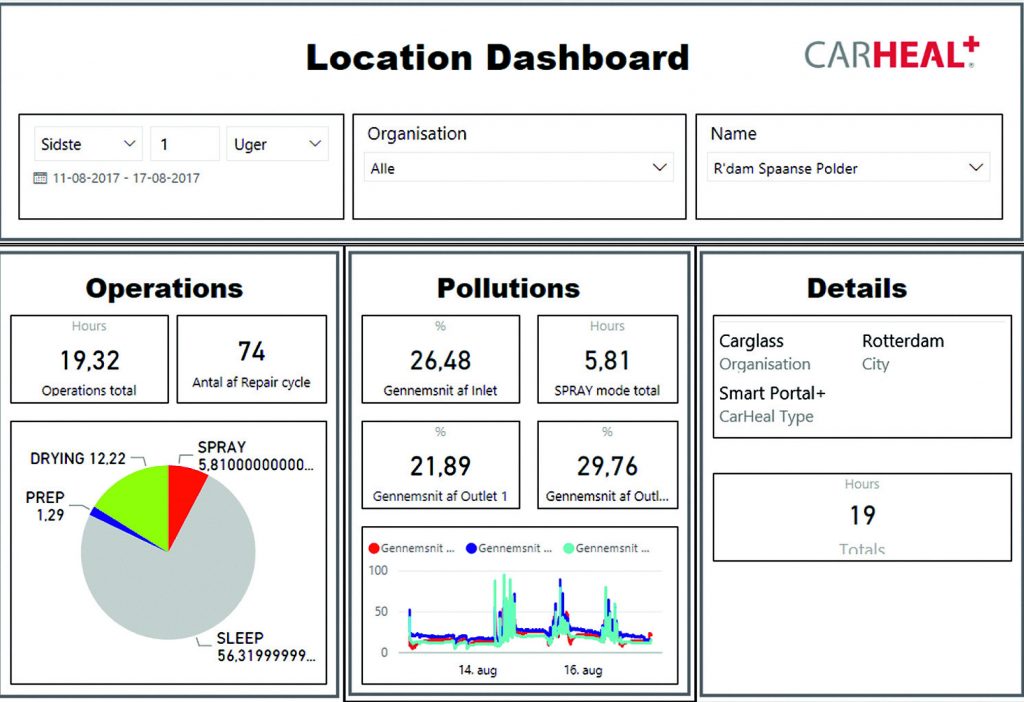Image resolution: width=1024 pixels, height=702 pixels.
Task: Open the Uger time unit dropdown
Action: click(277, 144)
